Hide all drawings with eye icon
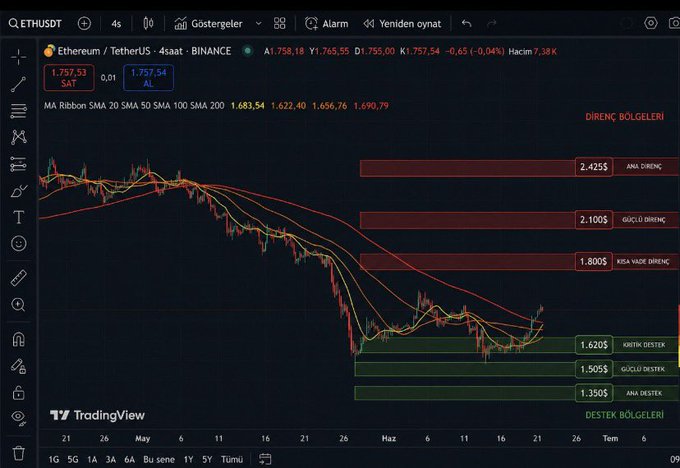 [x=19, y=418]
